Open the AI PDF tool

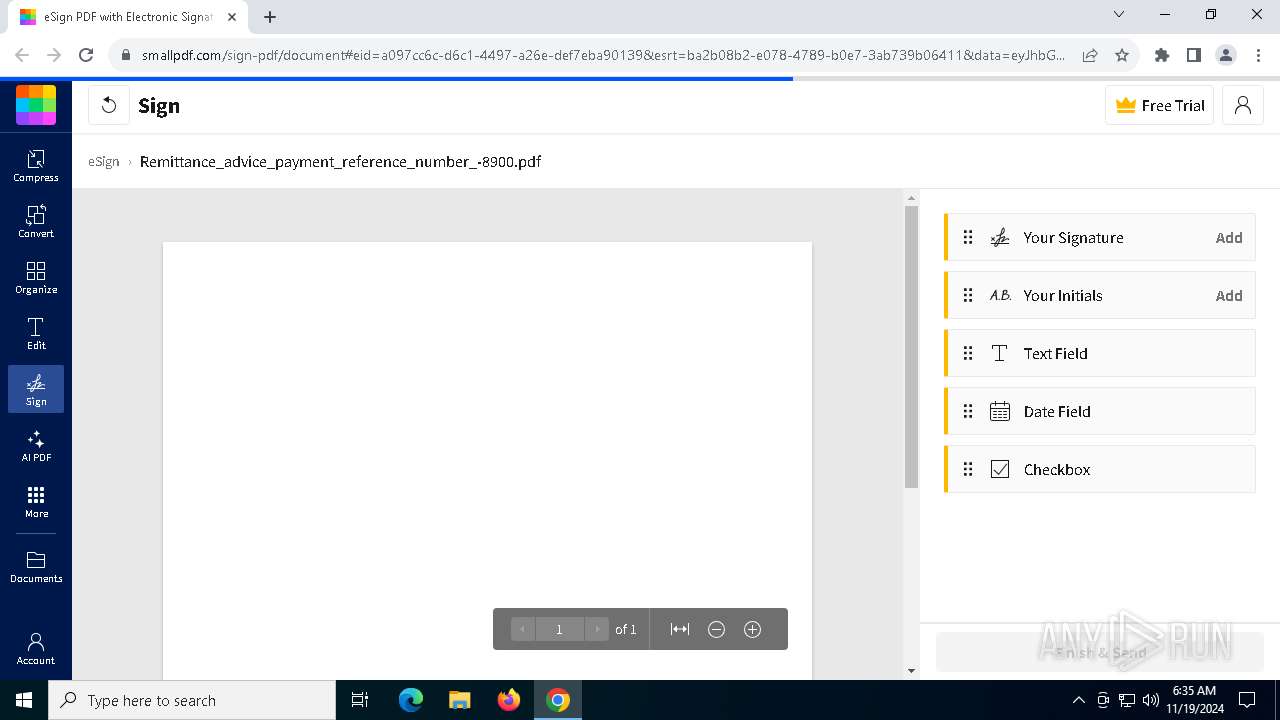pyautogui.click(x=36, y=446)
